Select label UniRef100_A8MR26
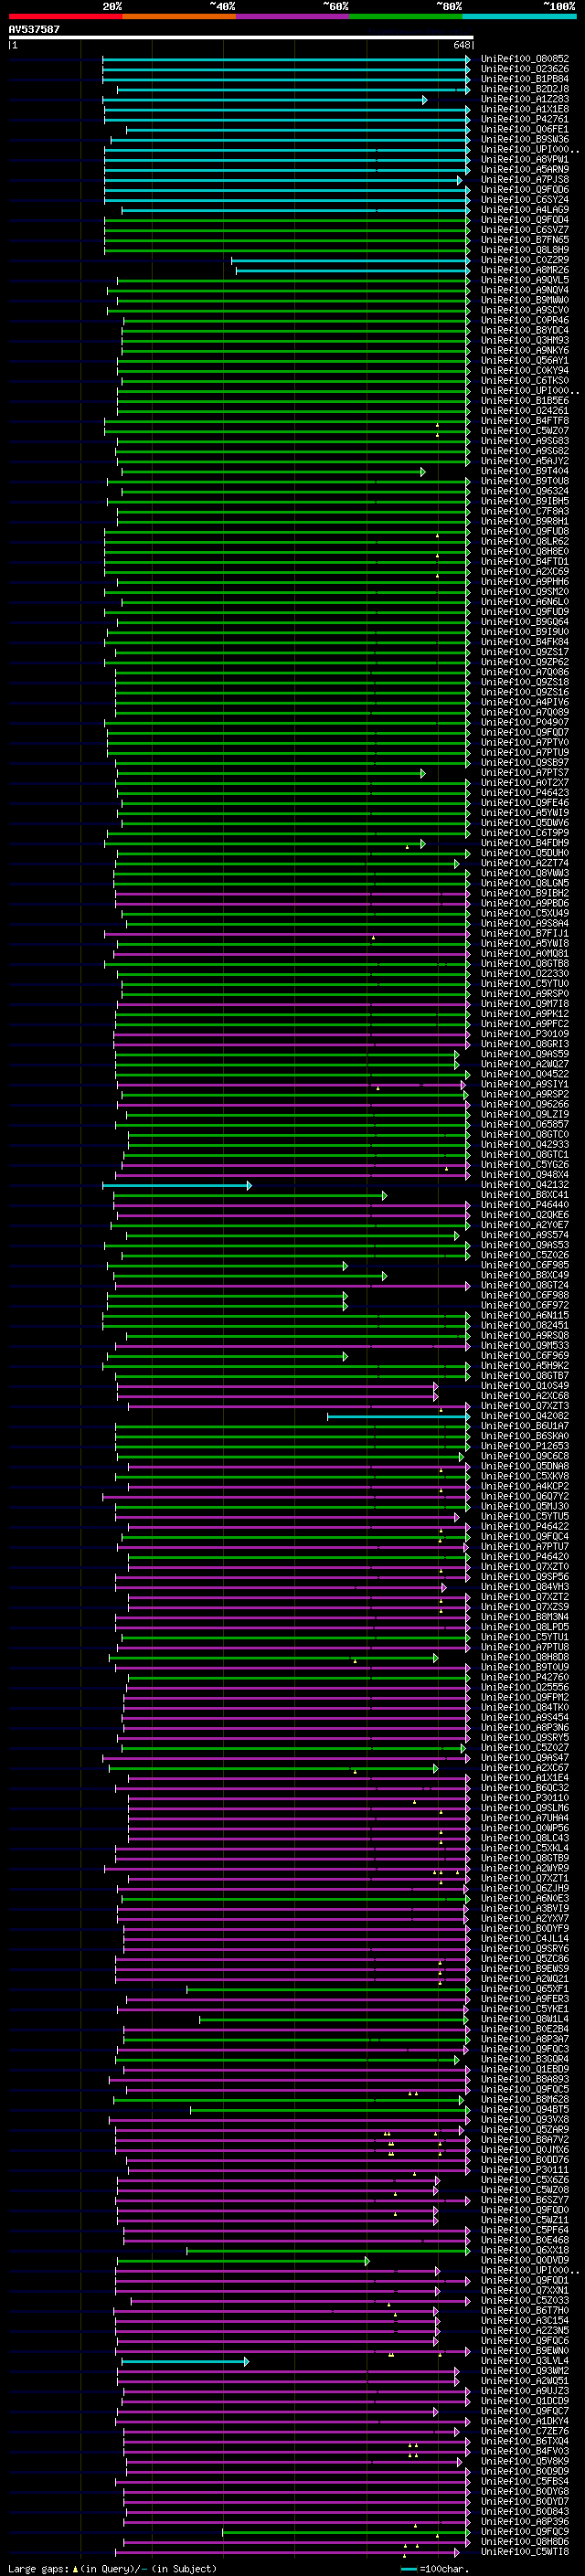This screenshot has width=585, height=2576. click(525, 270)
